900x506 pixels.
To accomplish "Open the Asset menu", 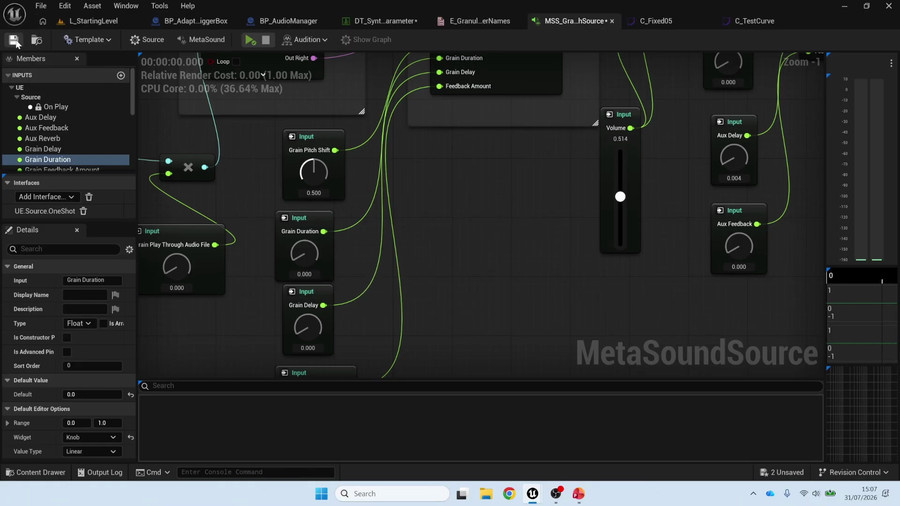I will 92,6.
